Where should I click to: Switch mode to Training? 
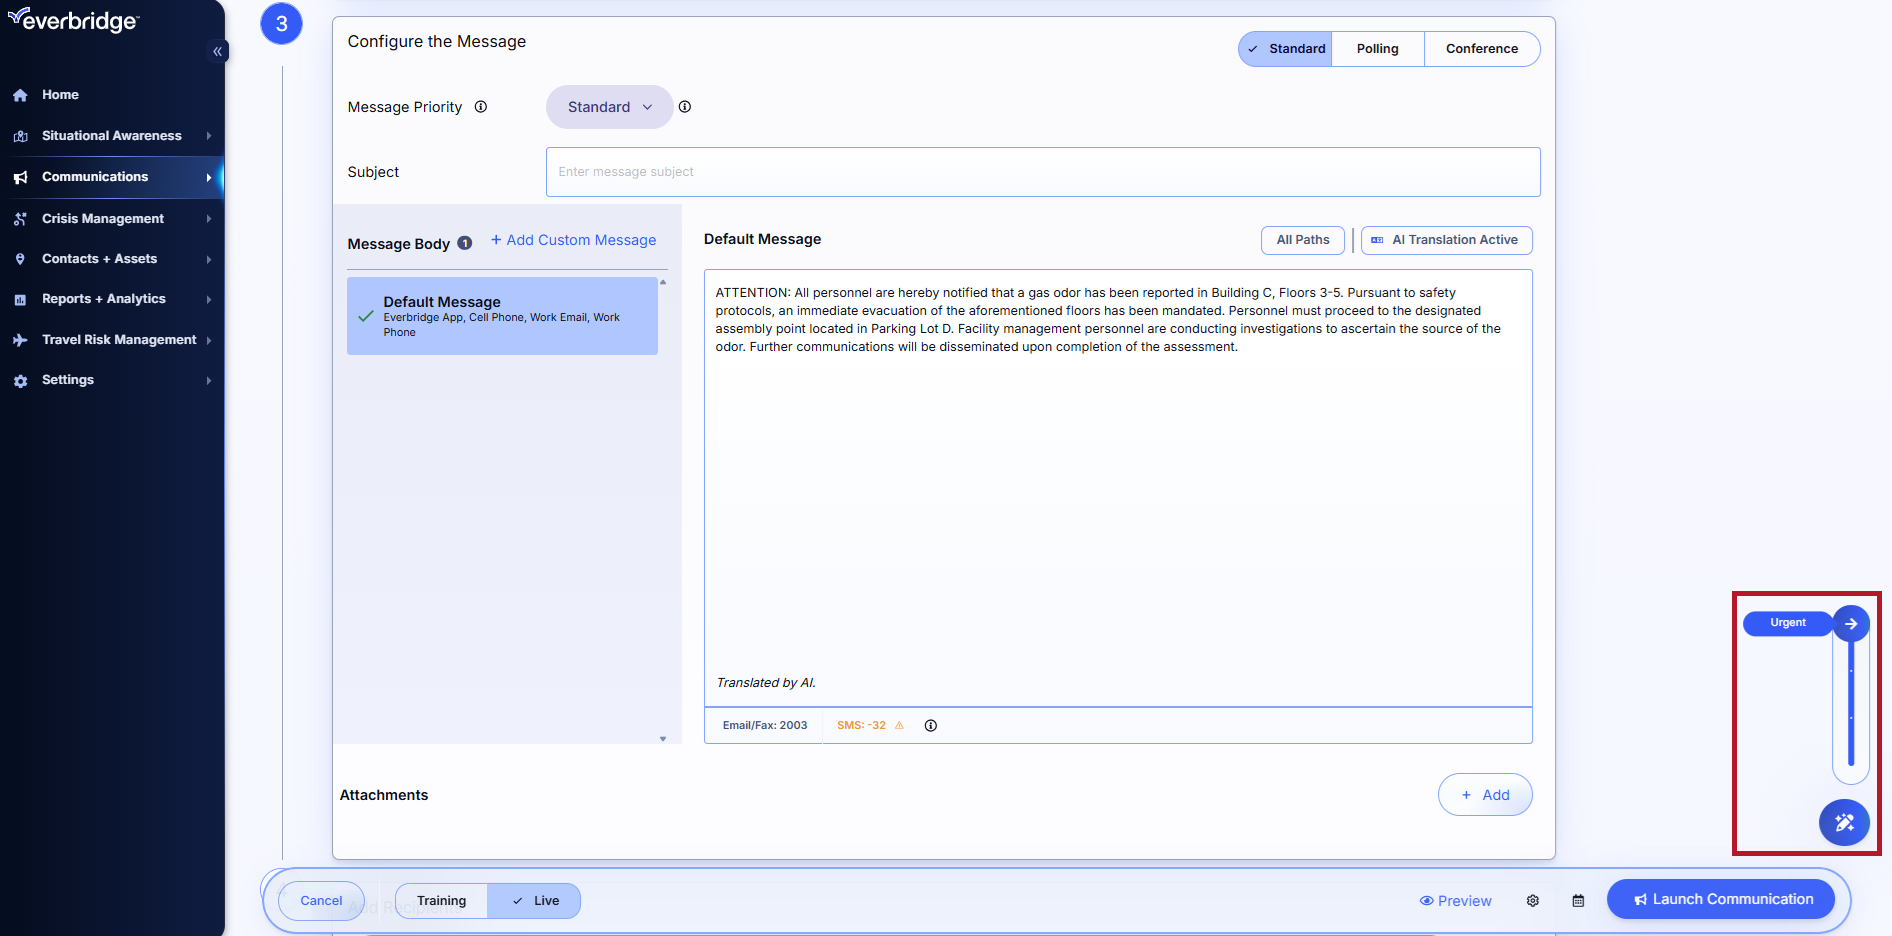pos(441,901)
